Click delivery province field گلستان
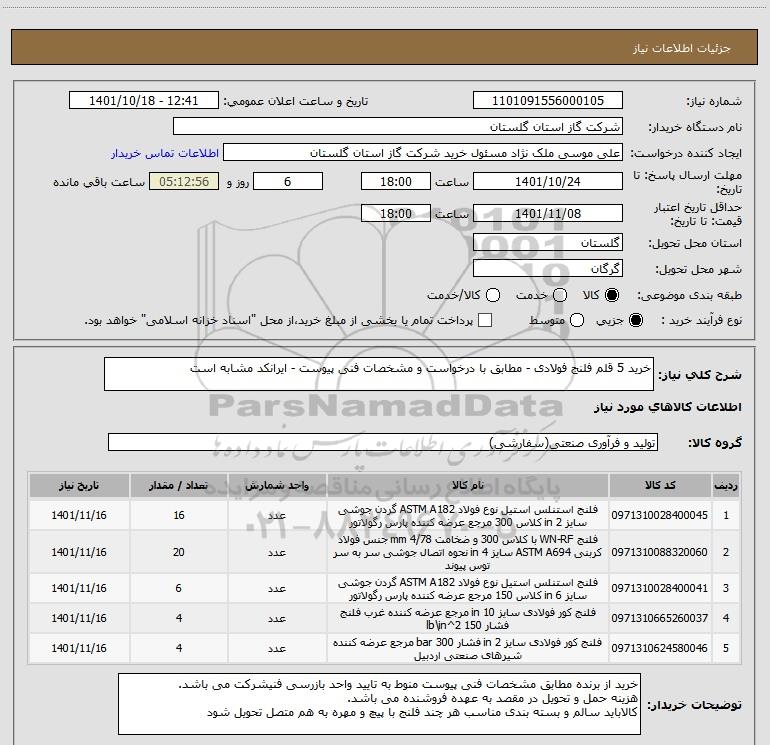The image size is (770, 745). coord(548,243)
